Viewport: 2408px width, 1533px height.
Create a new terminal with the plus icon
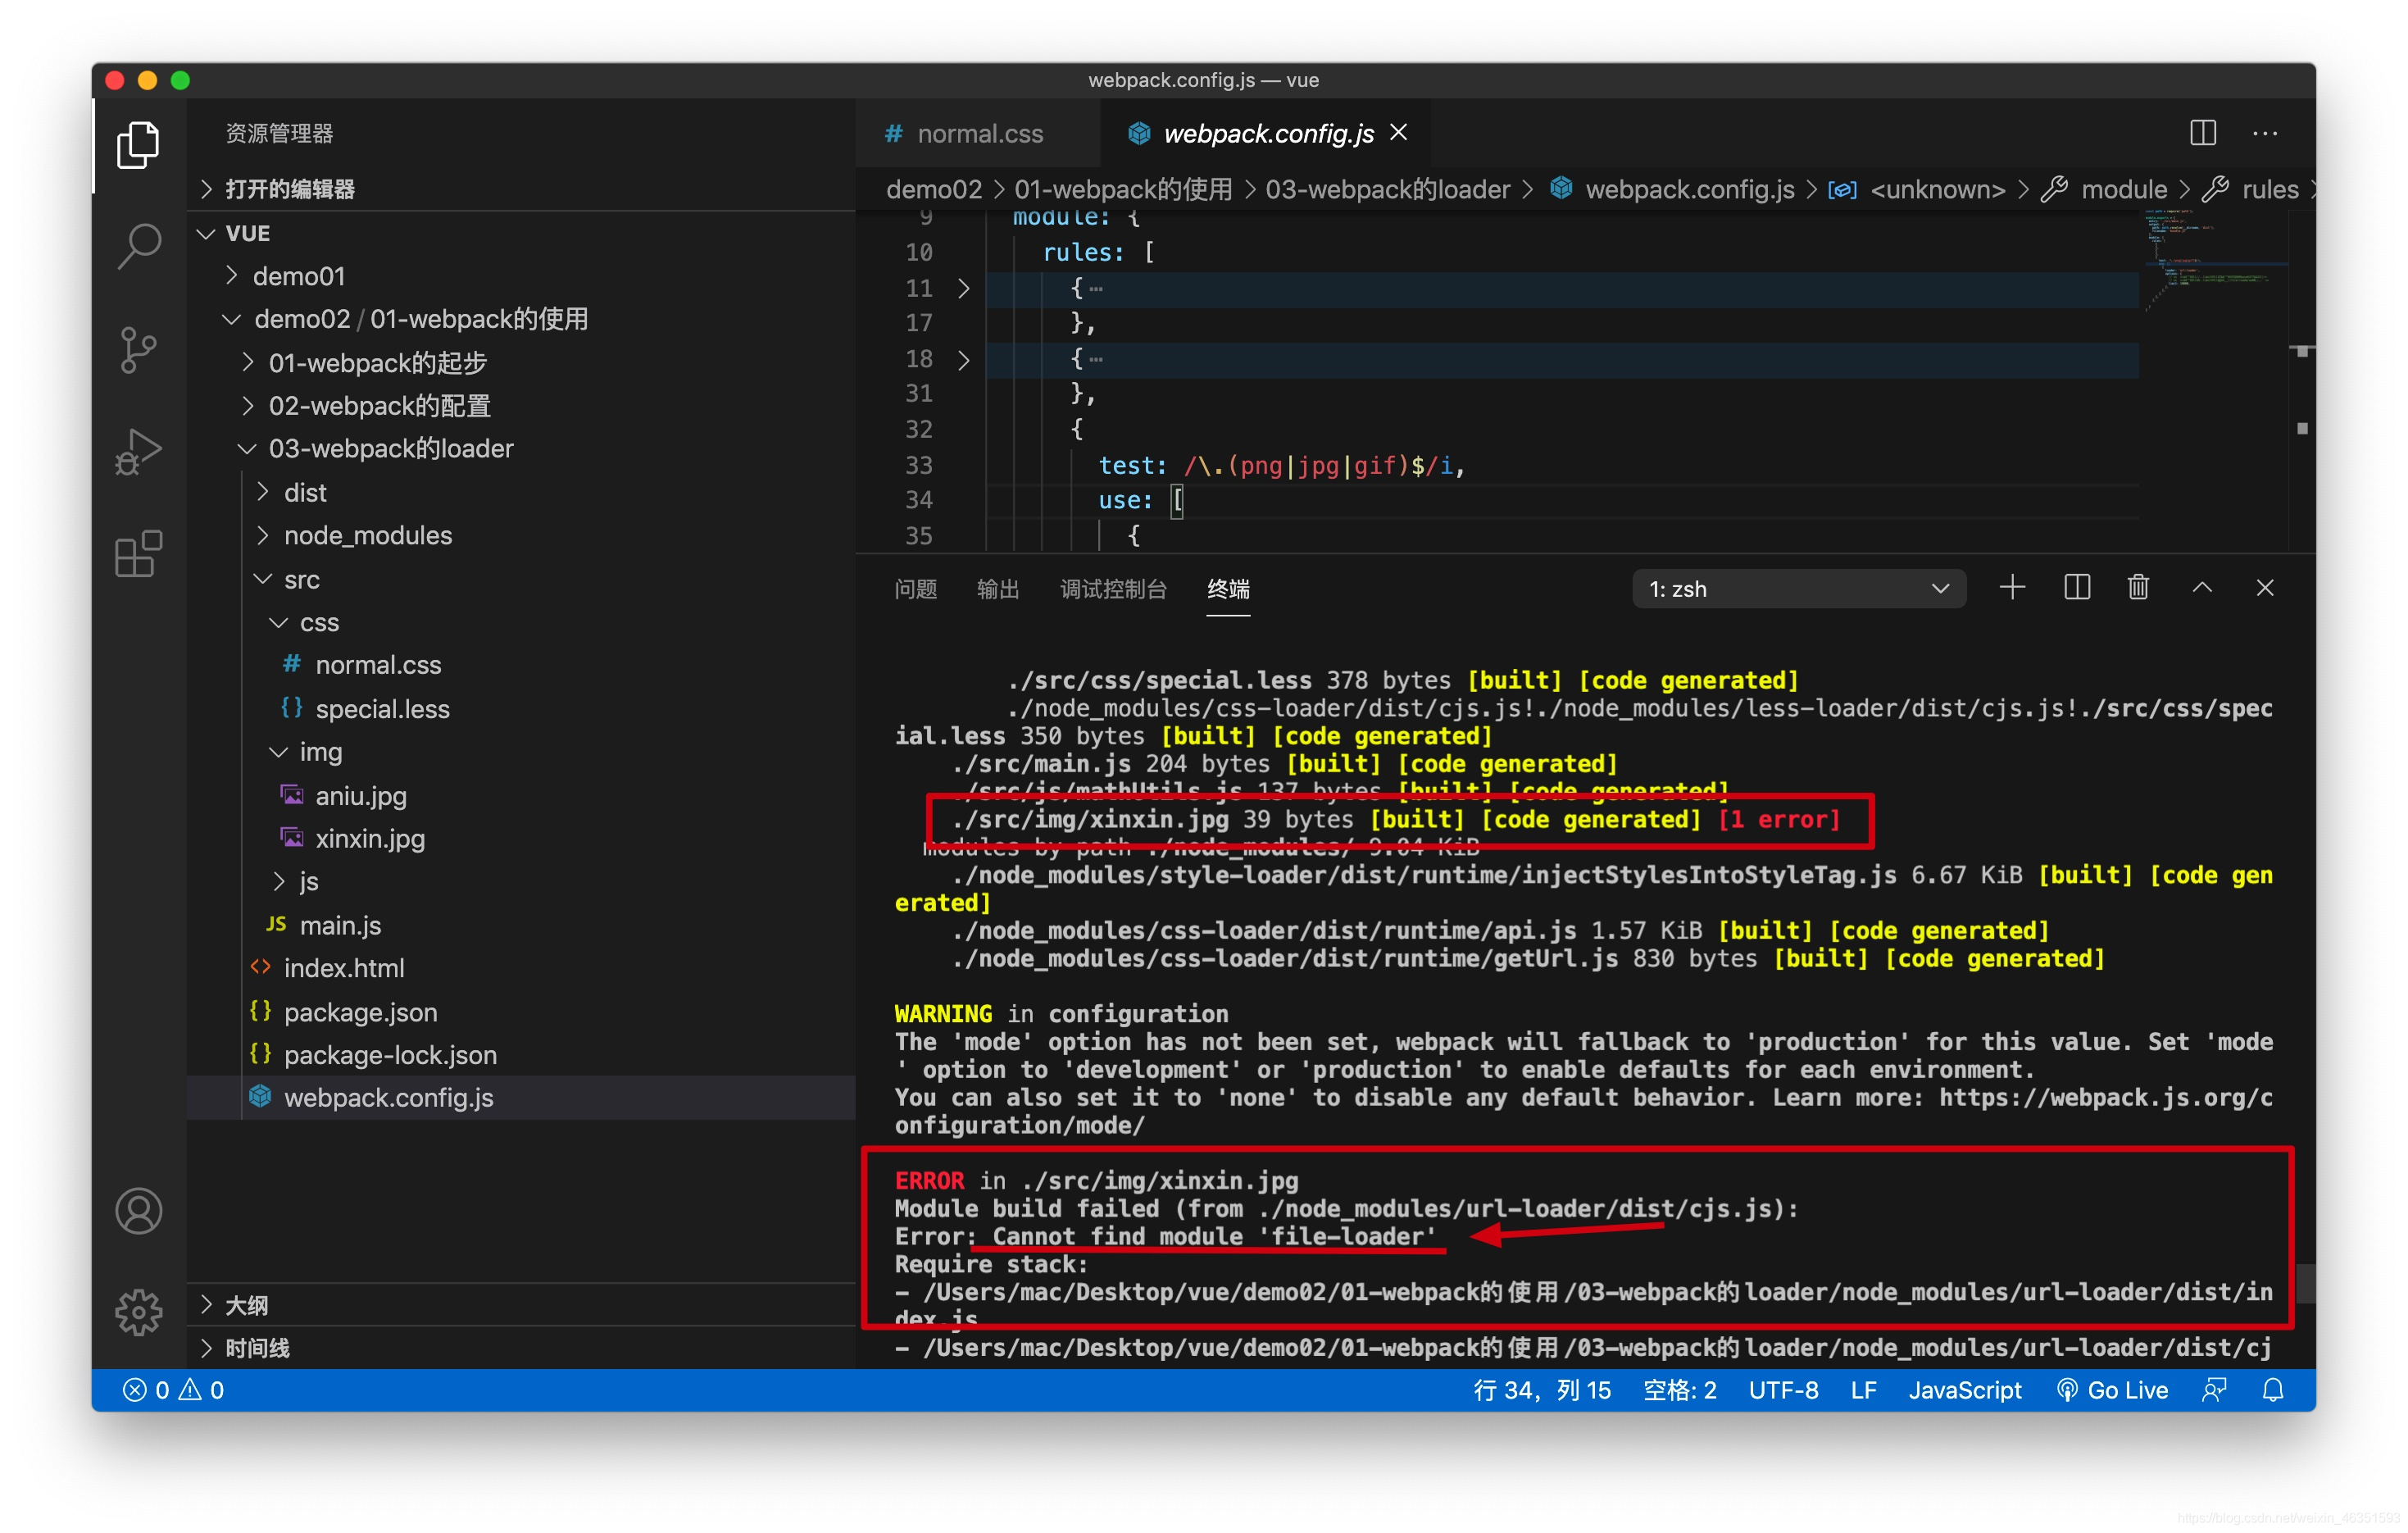pos(2012,588)
